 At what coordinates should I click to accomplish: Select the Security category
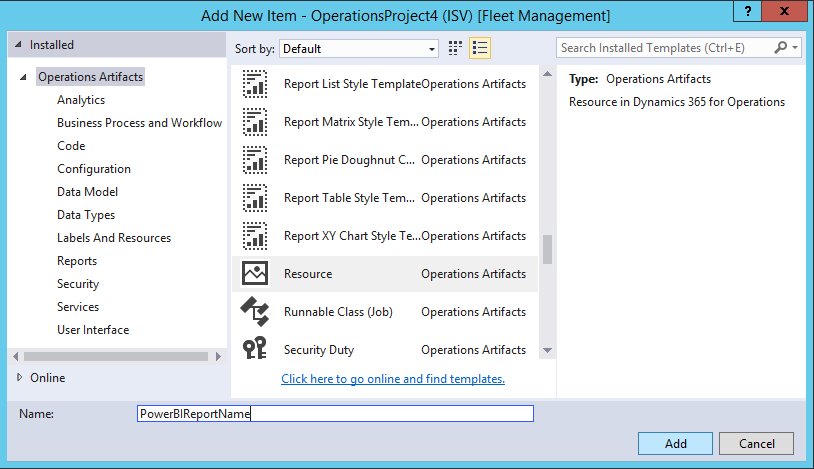pyautogui.click(x=78, y=284)
